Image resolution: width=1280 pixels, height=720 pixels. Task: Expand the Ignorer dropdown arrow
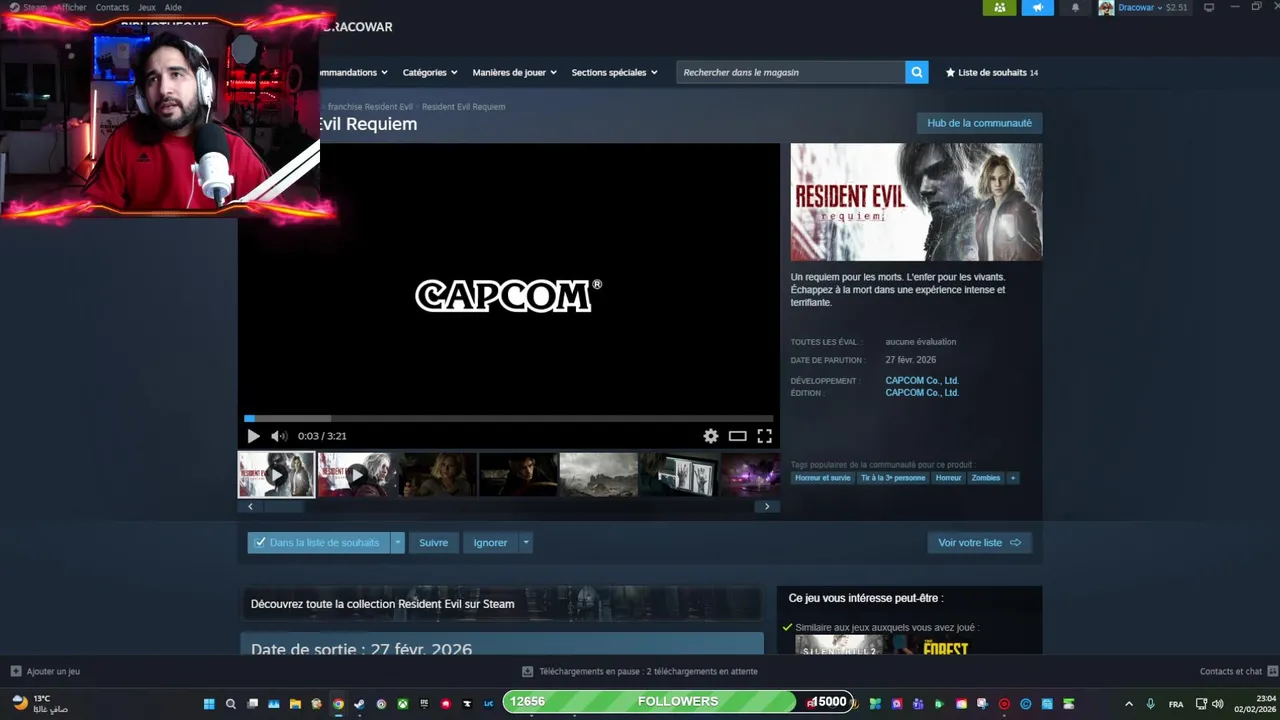525,542
